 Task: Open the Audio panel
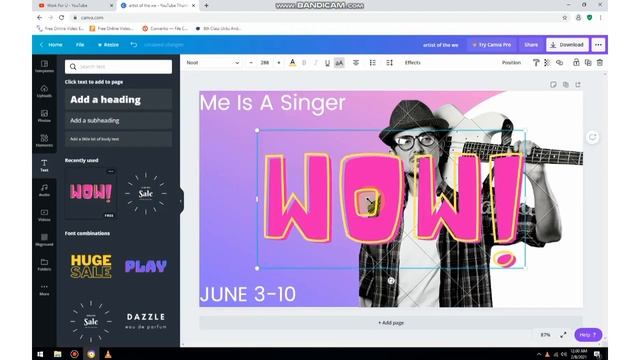coord(44,190)
